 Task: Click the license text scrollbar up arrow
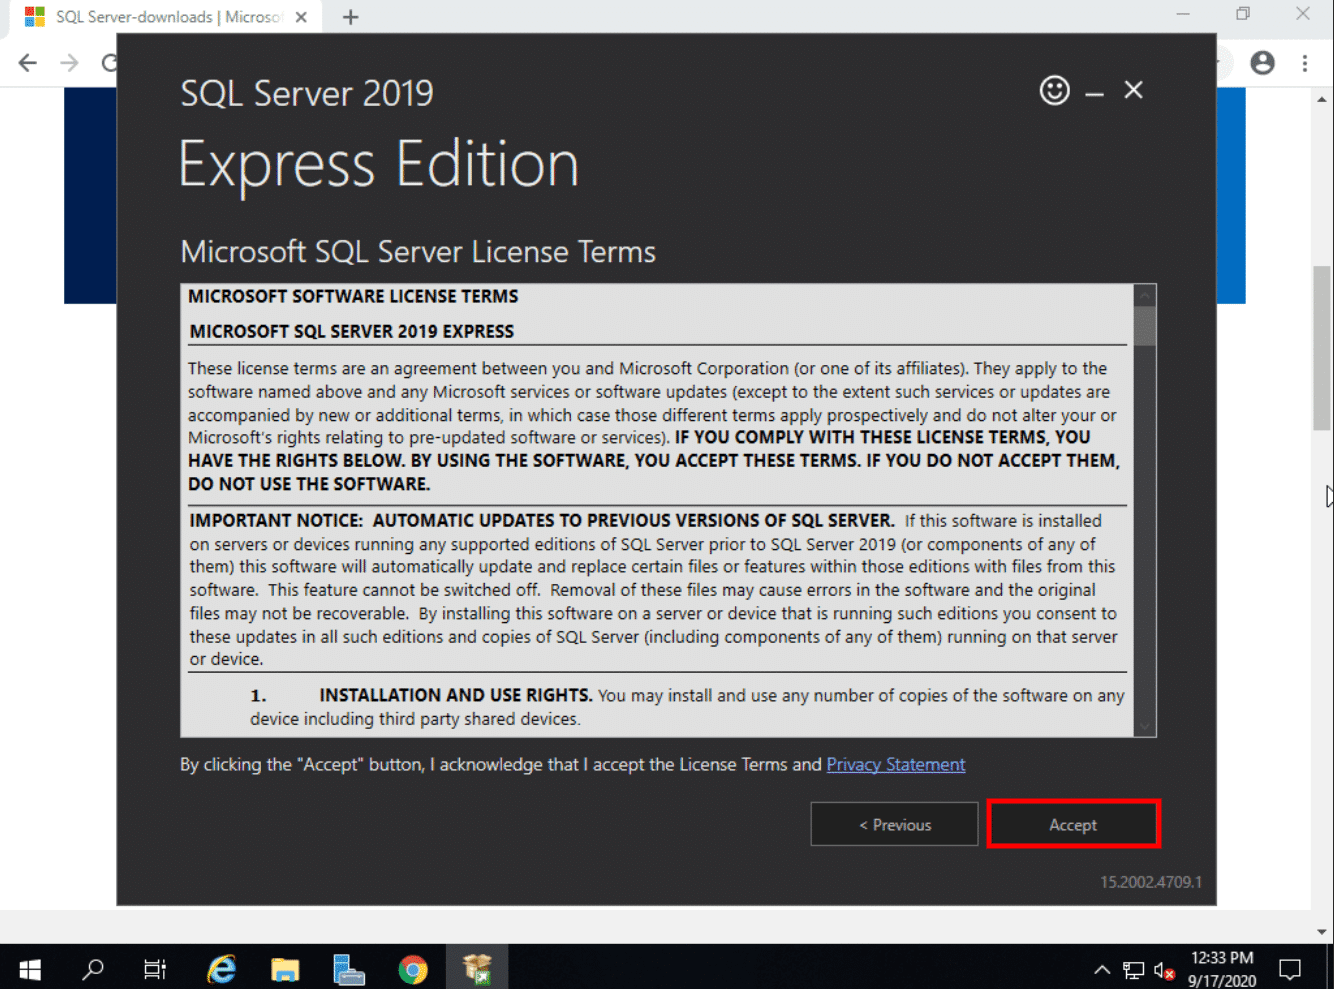1145,295
